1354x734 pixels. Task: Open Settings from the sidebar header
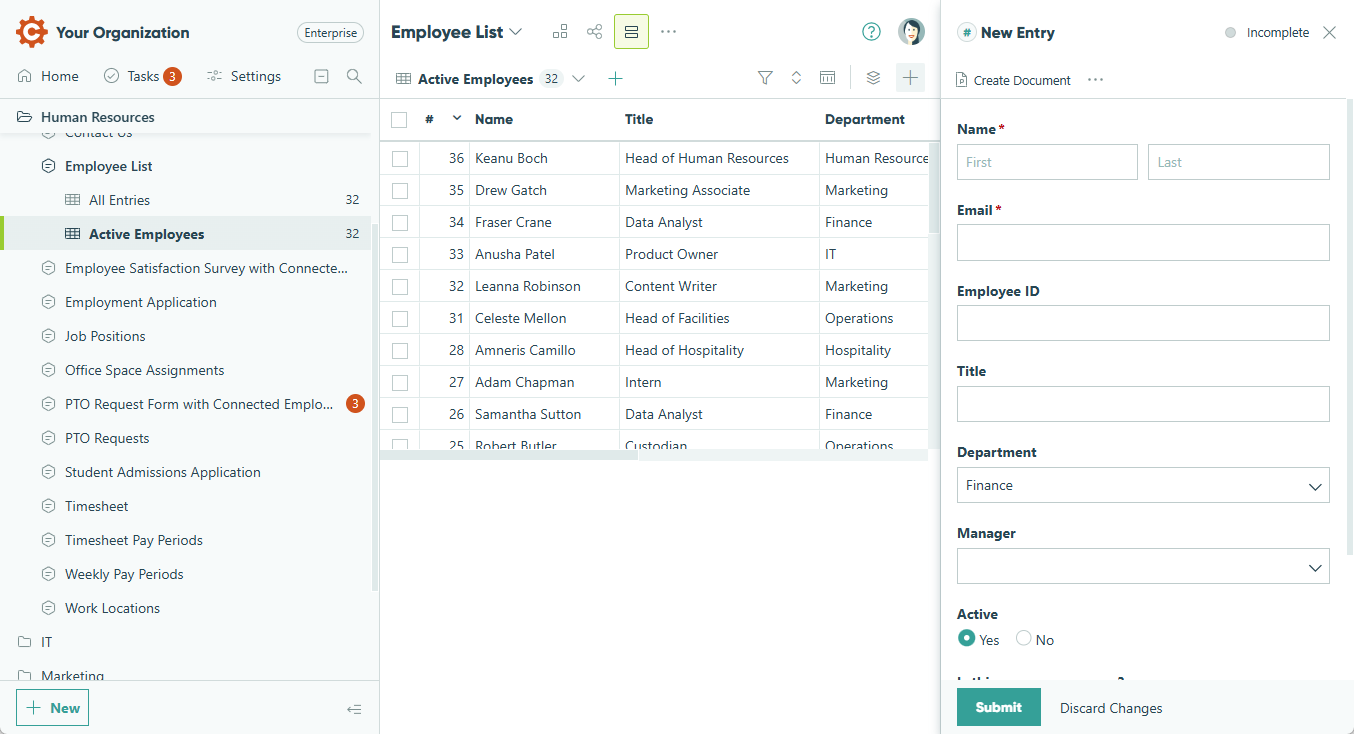(244, 76)
